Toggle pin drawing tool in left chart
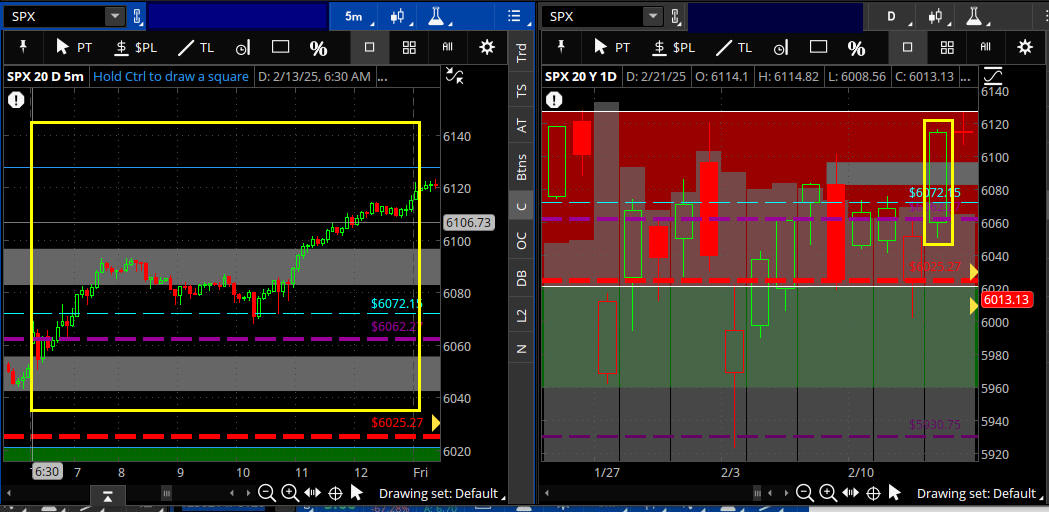The image size is (1049, 512). pos(24,47)
